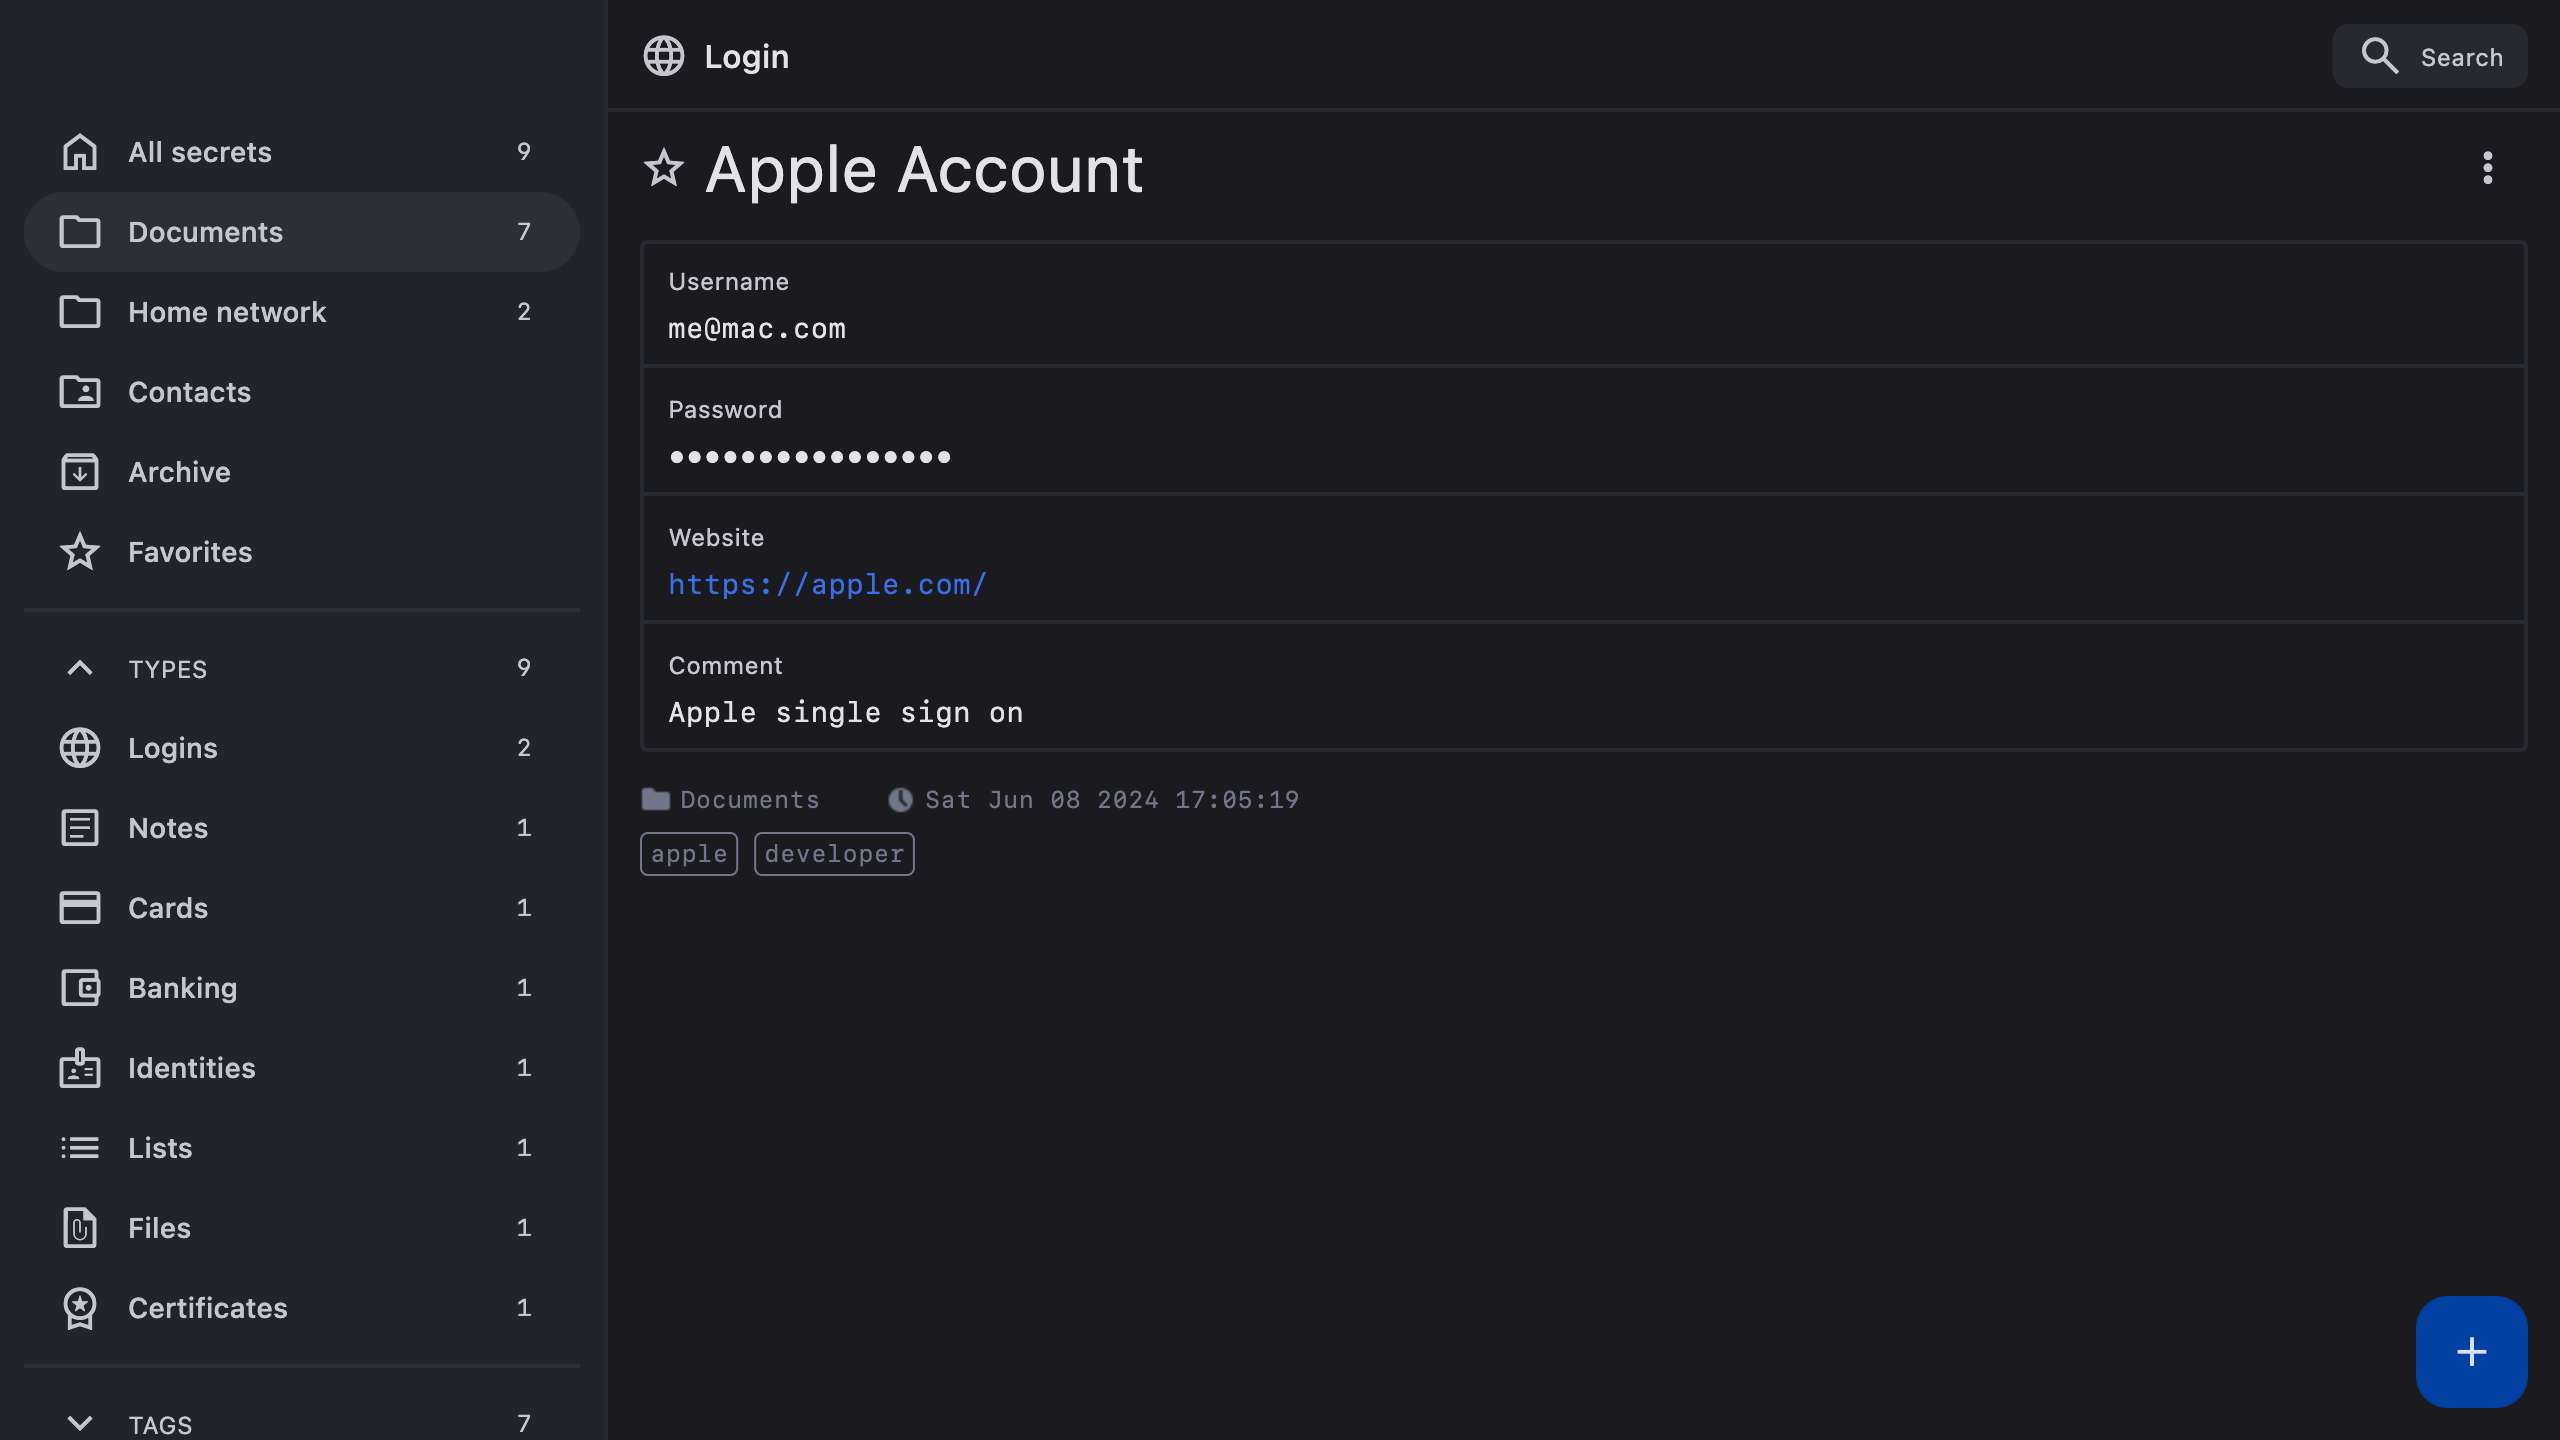Select the Identities badge icon
Viewport: 2560px width, 1440px height.
[x=80, y=1068]
